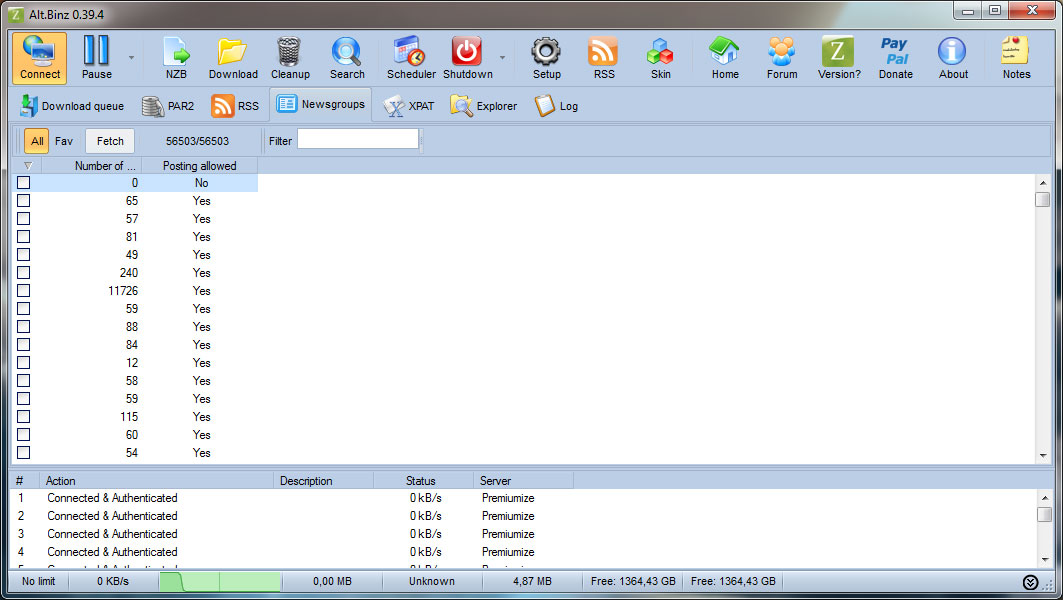Viewport: 1063px width, 600px height.
Task: Click into the Filter text field
Action: [x=357, y=140]
